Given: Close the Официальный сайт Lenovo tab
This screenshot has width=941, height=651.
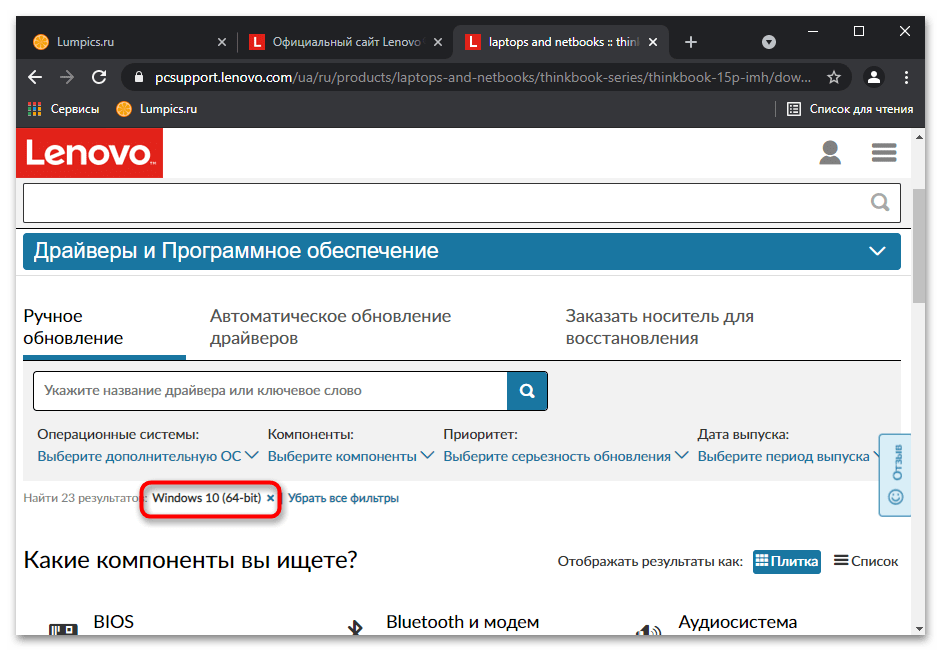Looking at the screenshot, I should [438, 42].
